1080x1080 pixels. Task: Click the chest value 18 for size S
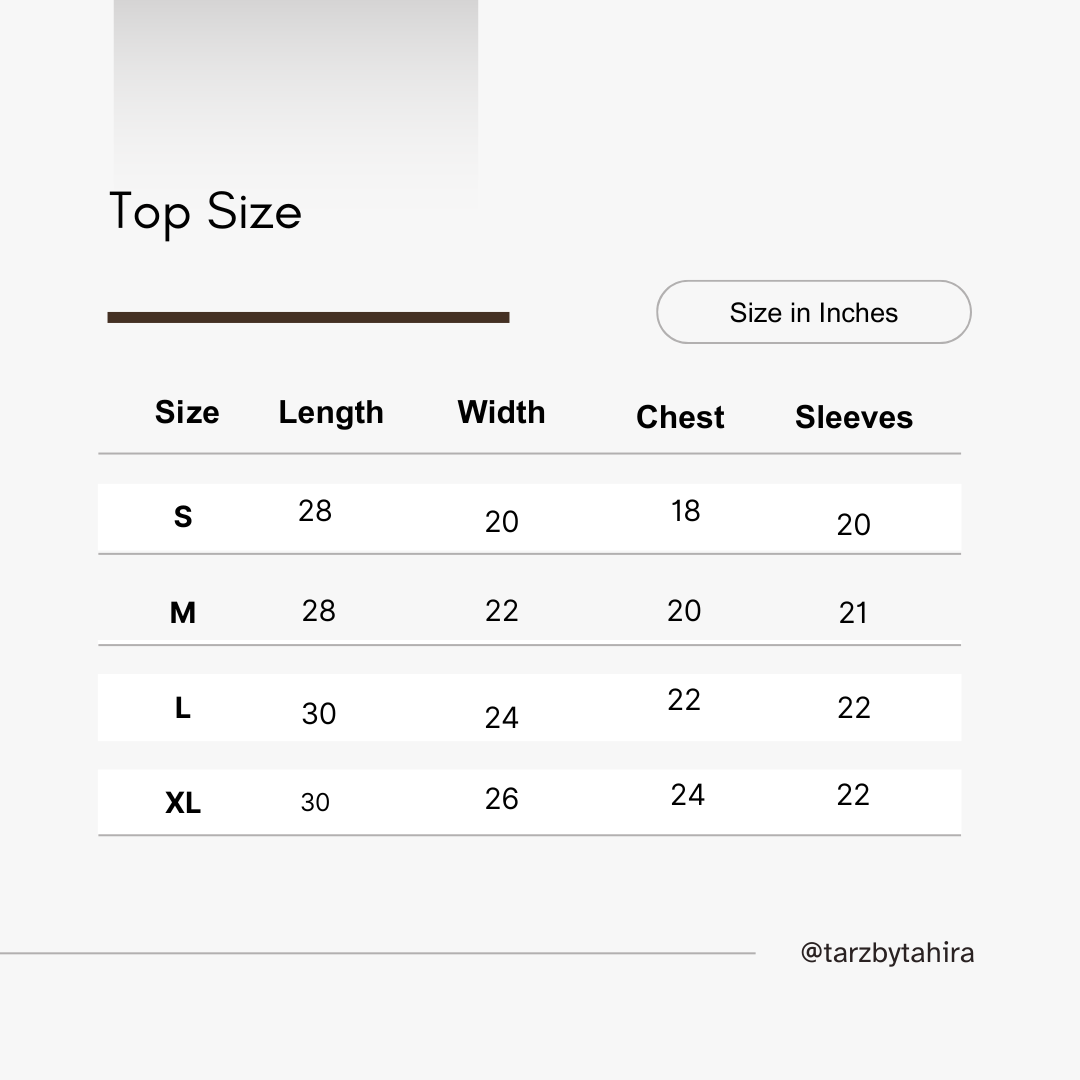(685, 511)
